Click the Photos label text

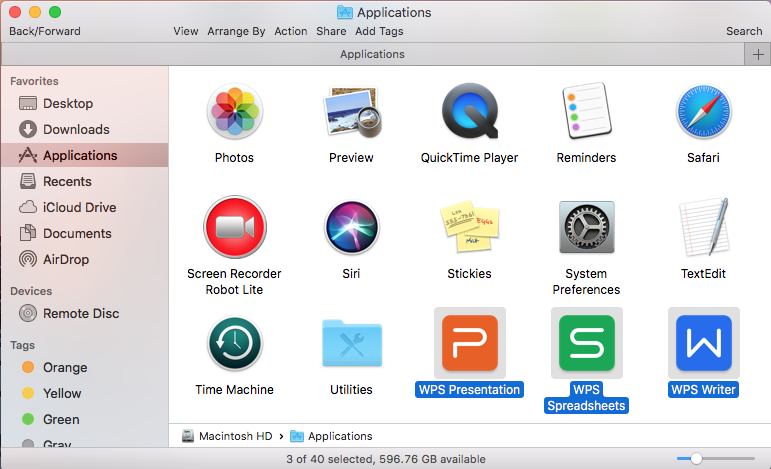(235, 158)
